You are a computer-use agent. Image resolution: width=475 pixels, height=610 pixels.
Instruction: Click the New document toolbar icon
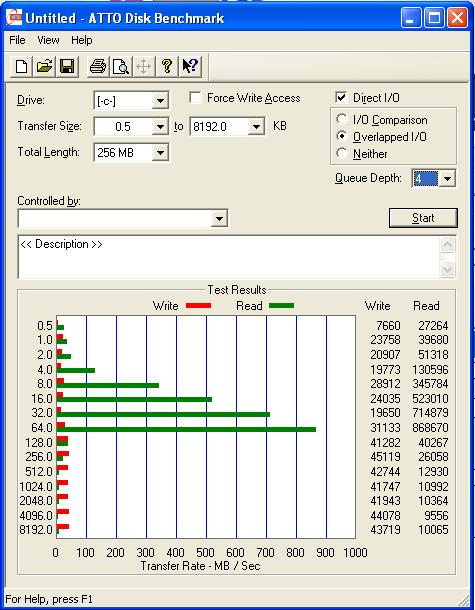point(21,67)
